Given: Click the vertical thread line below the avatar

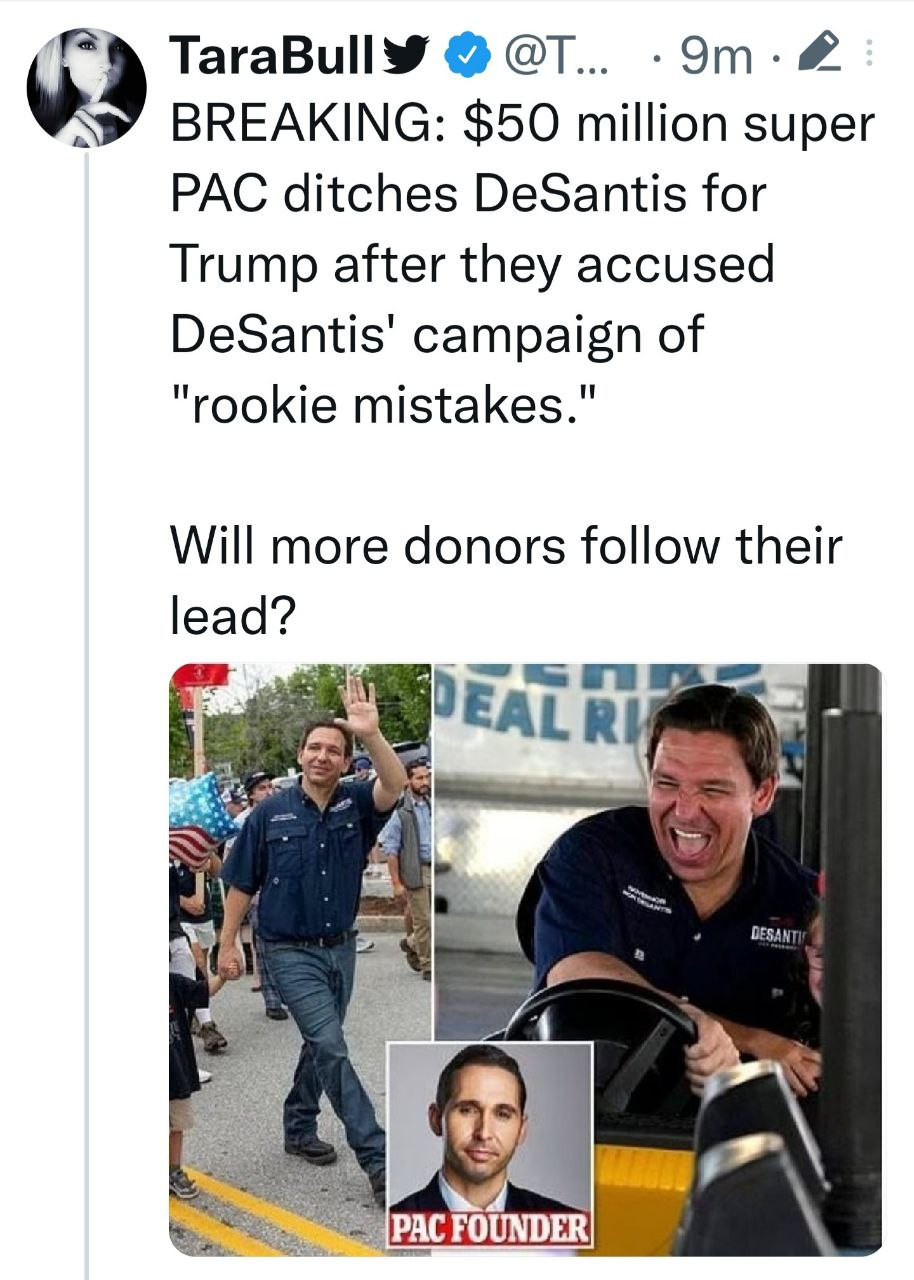Looking at the screenshot, I should tap(87, 700).
